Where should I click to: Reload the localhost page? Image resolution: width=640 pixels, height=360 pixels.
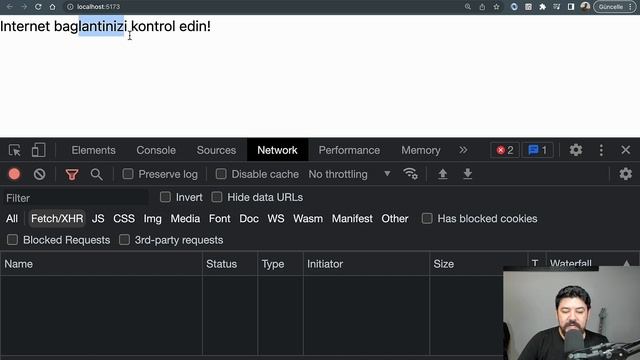pyautogui.click(x=38, y=7)
